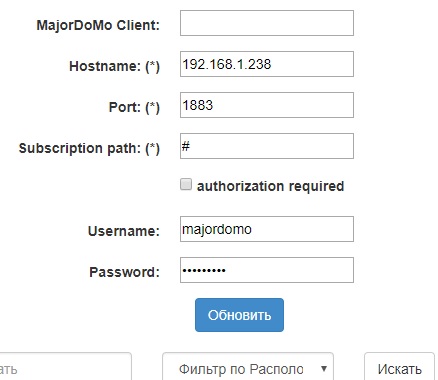438x380 pixels.
Task: Open the Фильтр по Располо dropdown
Action: tap(248, 367)
